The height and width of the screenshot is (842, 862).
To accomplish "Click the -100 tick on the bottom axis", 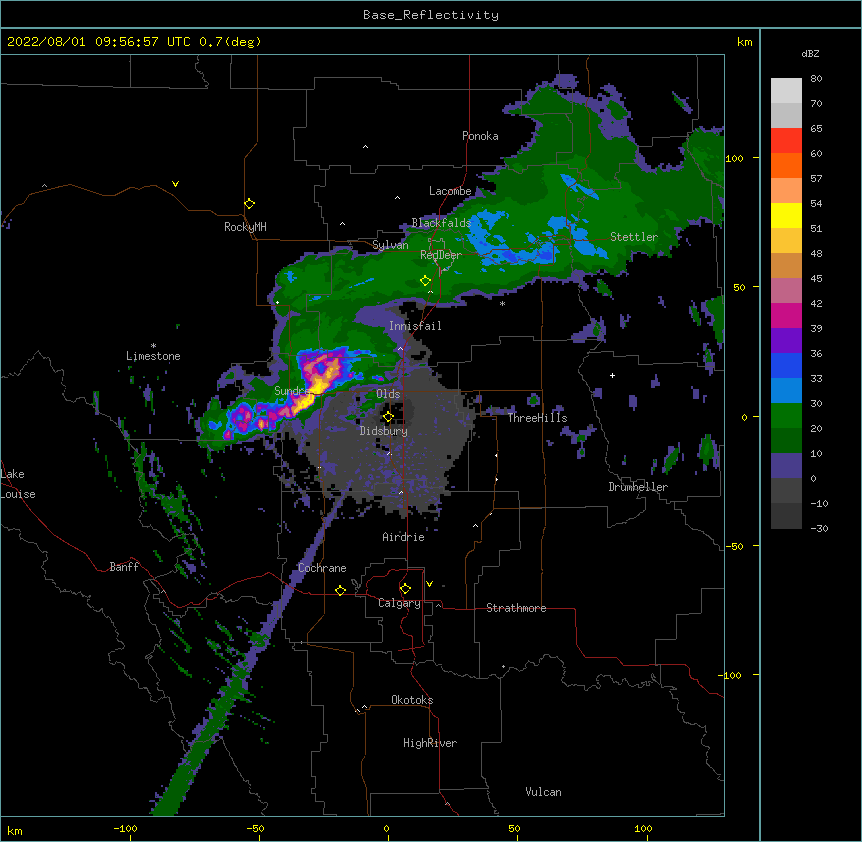I will point(125,829).
